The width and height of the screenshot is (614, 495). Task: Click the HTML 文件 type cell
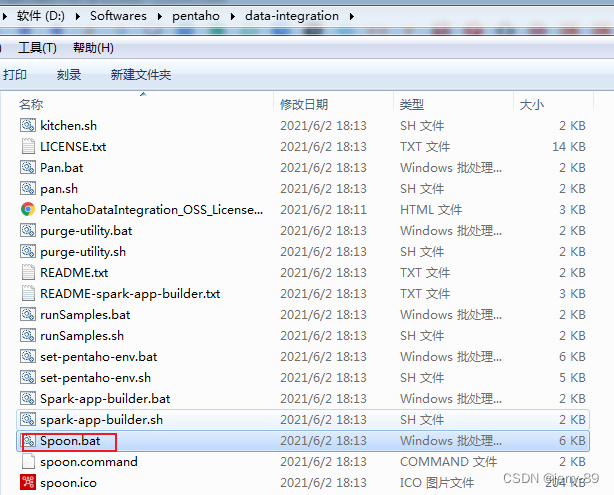pos(431,210)
